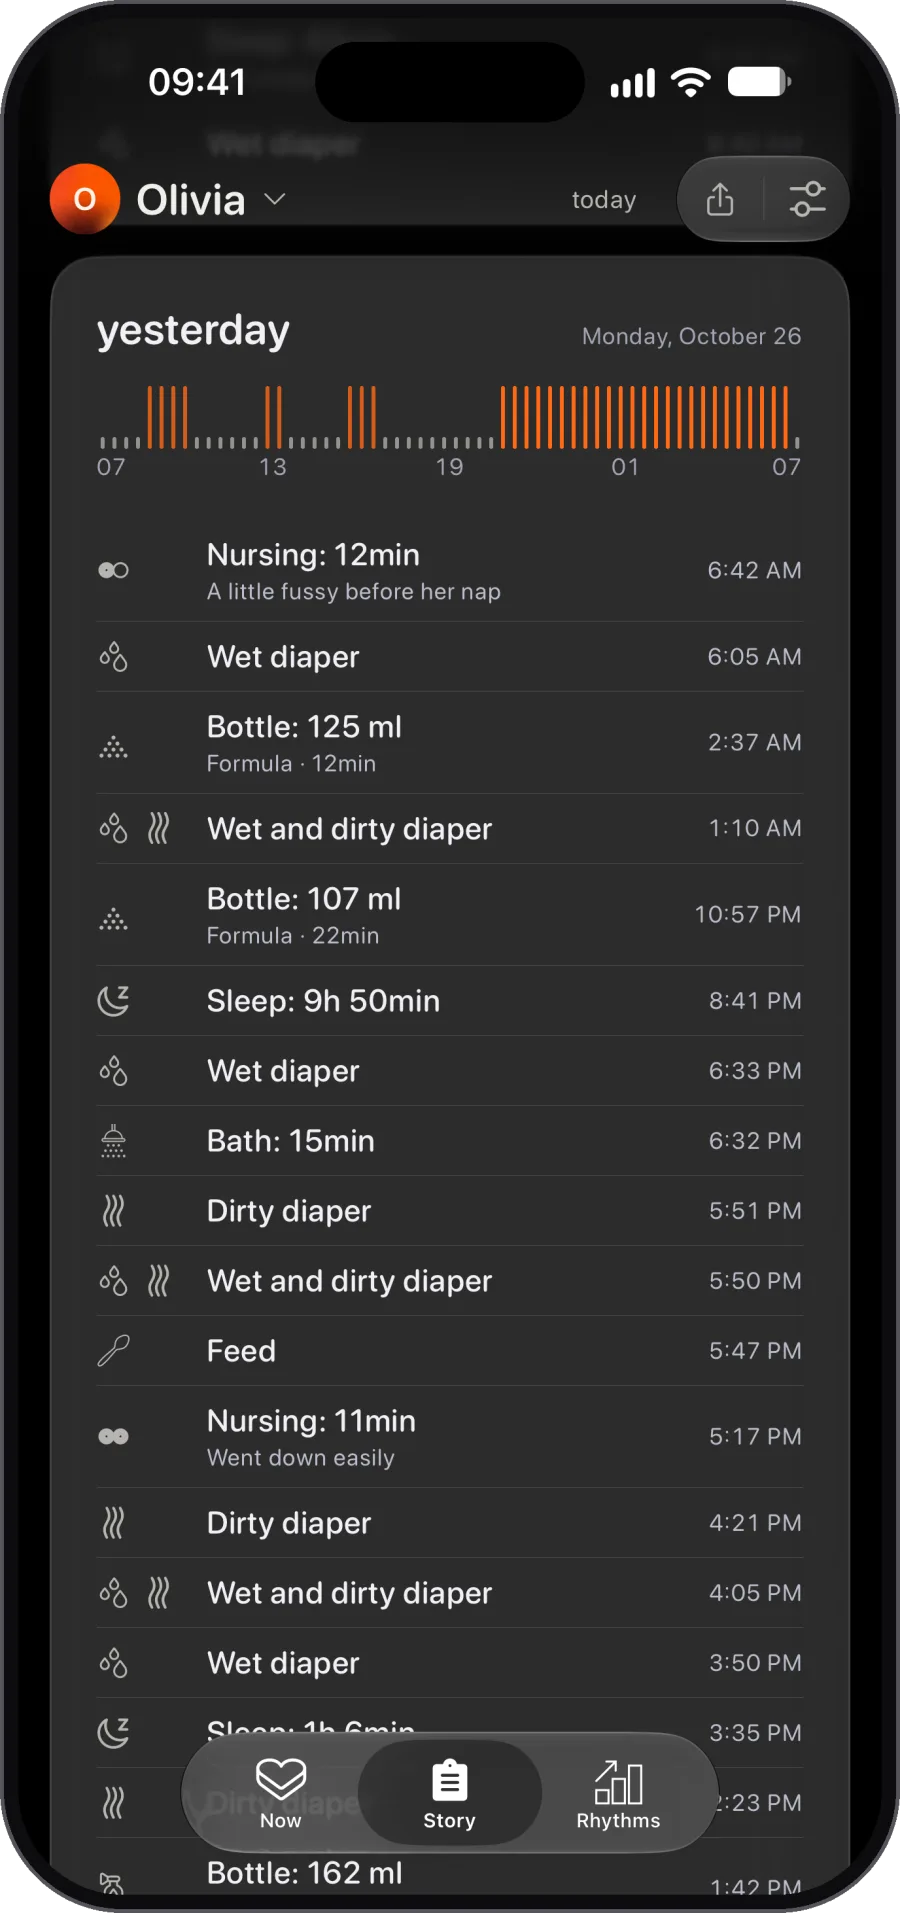Open the Feed entry
The image size is (900, 1913).
(x=449, y=1351)
